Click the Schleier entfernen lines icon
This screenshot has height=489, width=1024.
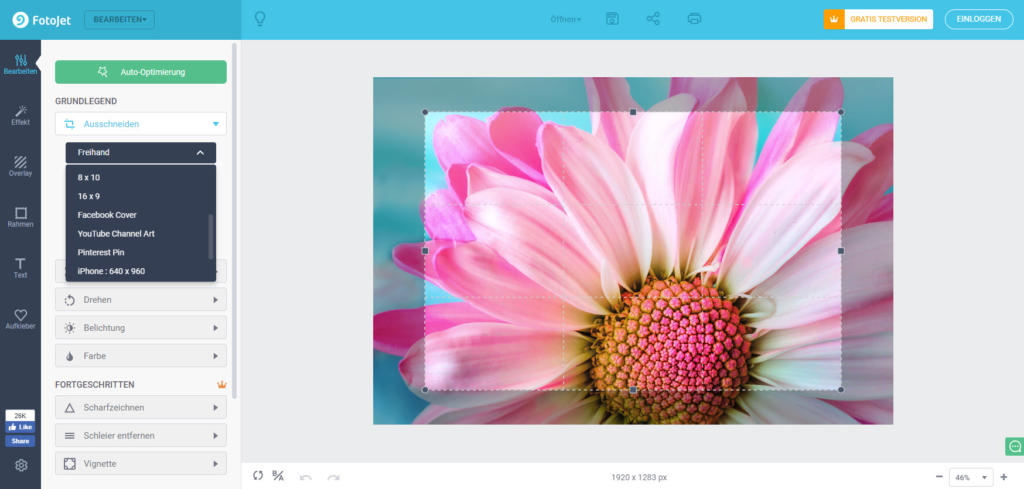click(x=69, y=435)
